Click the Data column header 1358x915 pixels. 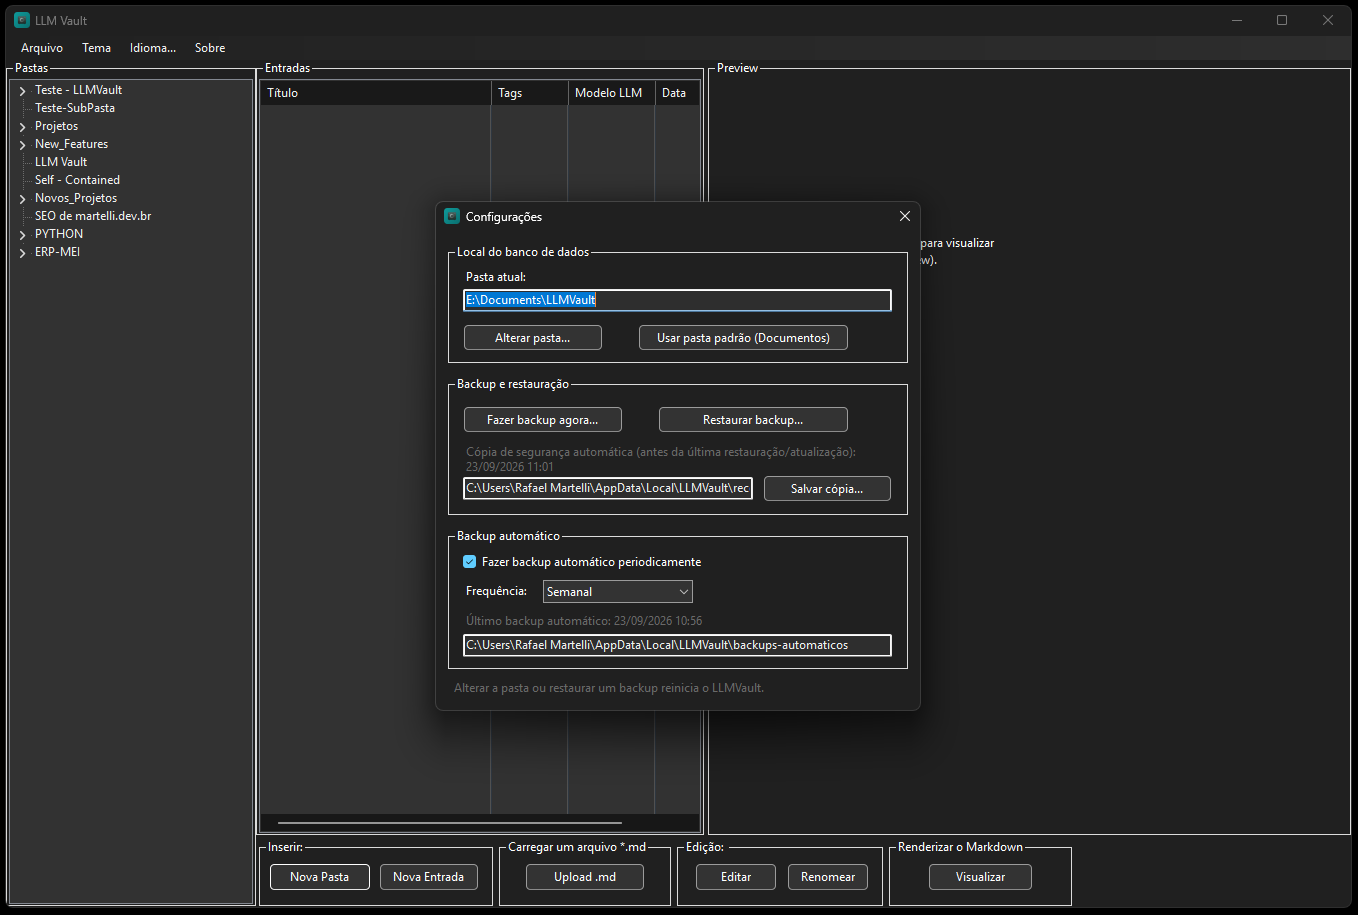(x=677, y=93)
